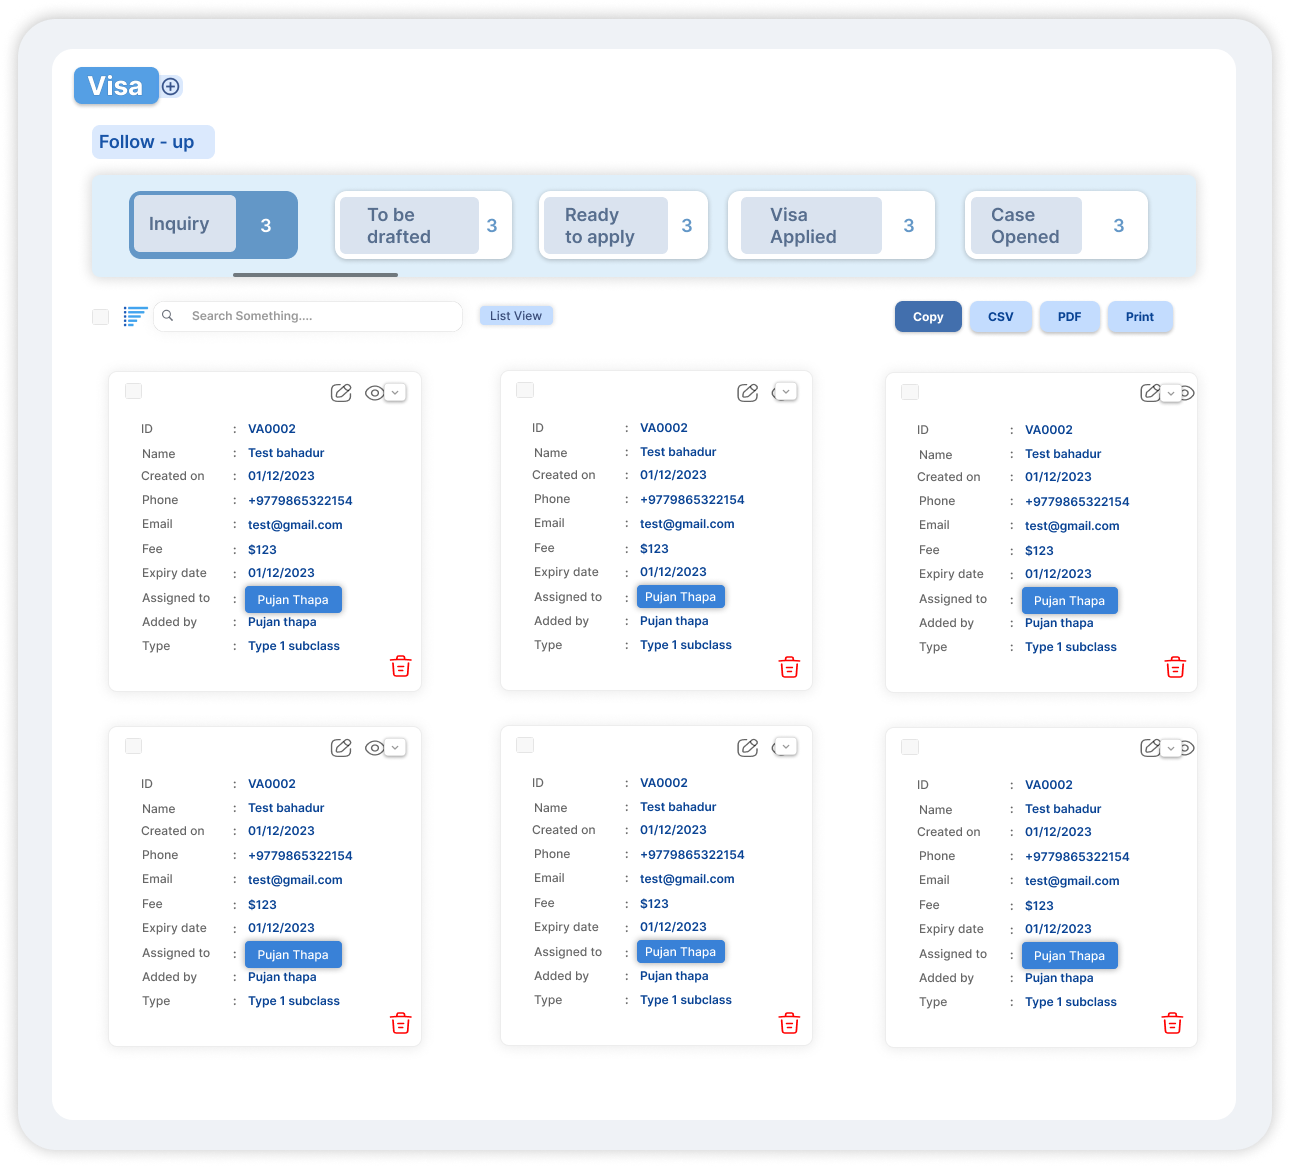View top-left card via eye icon

374,393
